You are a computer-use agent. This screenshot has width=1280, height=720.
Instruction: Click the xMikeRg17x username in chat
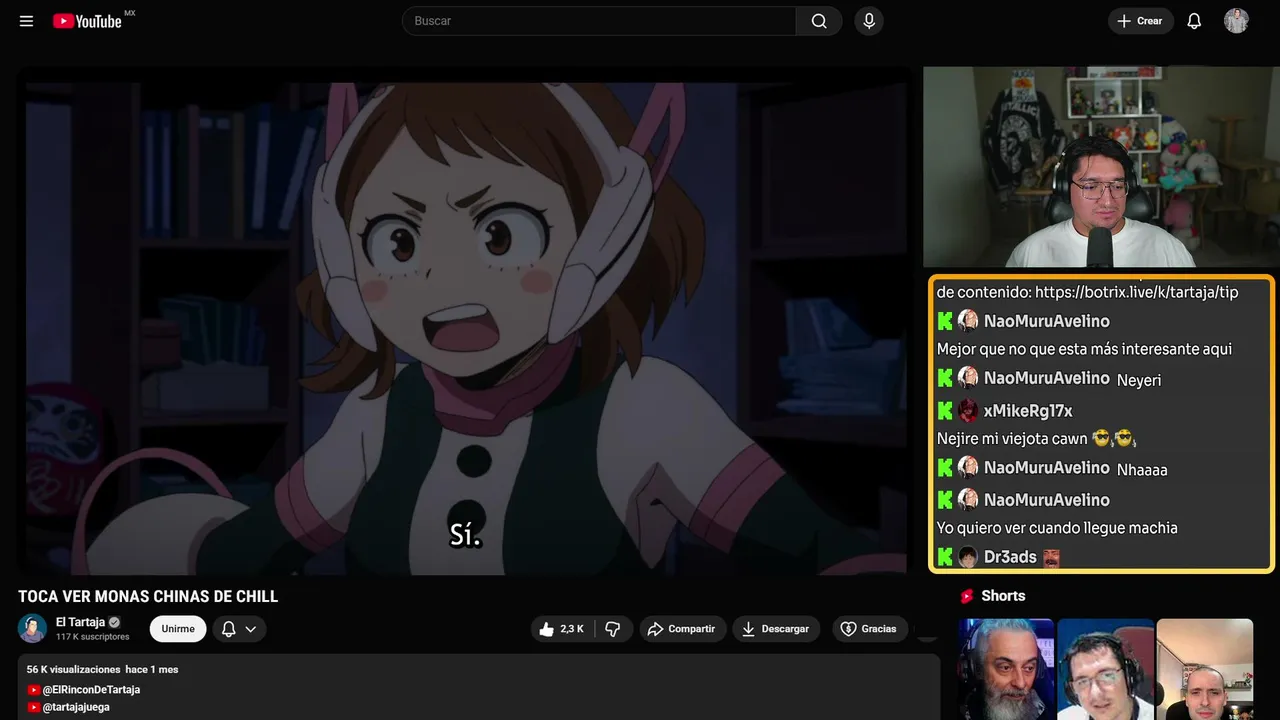point(1028,411)
